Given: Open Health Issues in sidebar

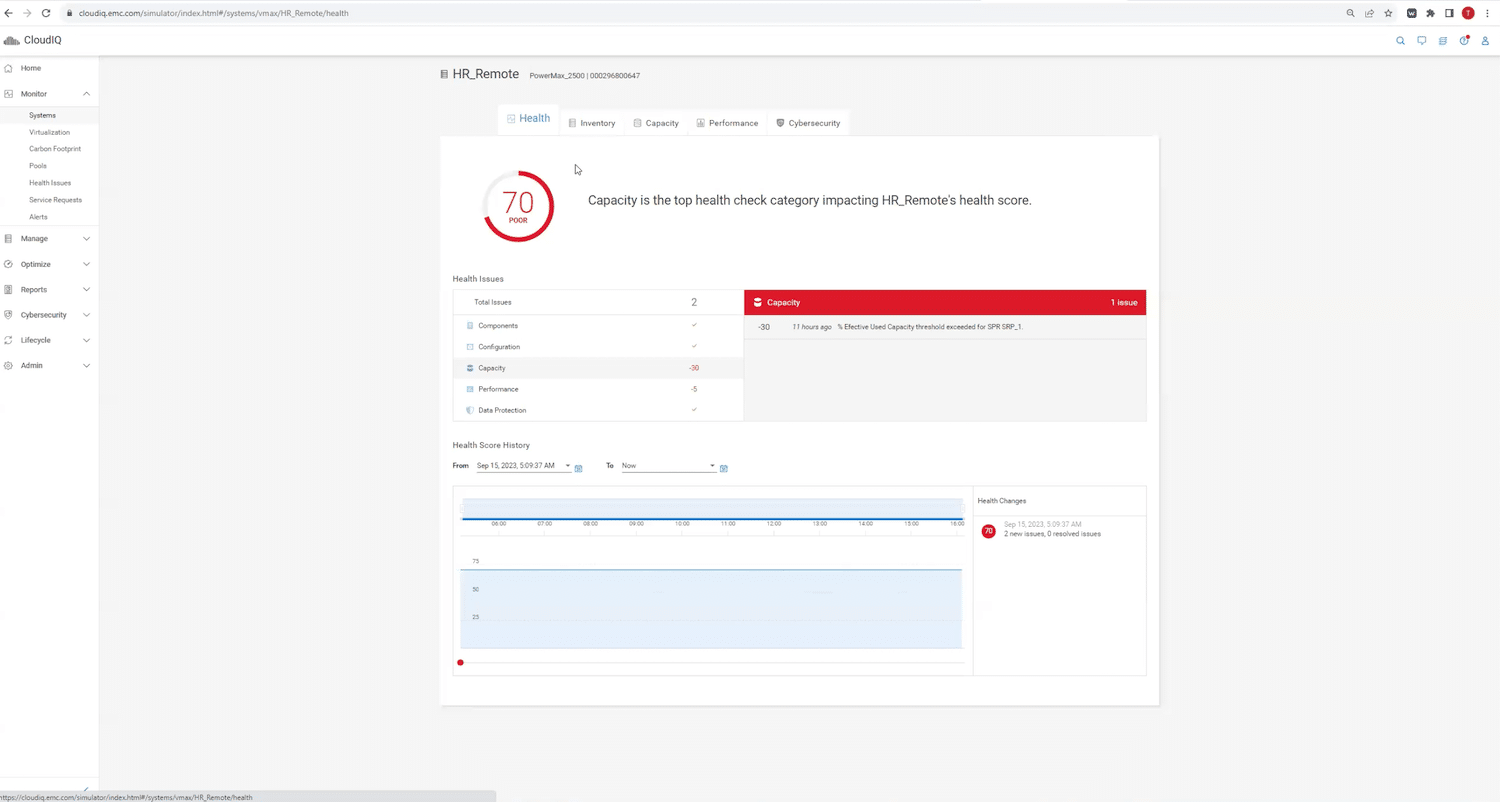Looking at the screenshot, I should [x=50, y=183].
